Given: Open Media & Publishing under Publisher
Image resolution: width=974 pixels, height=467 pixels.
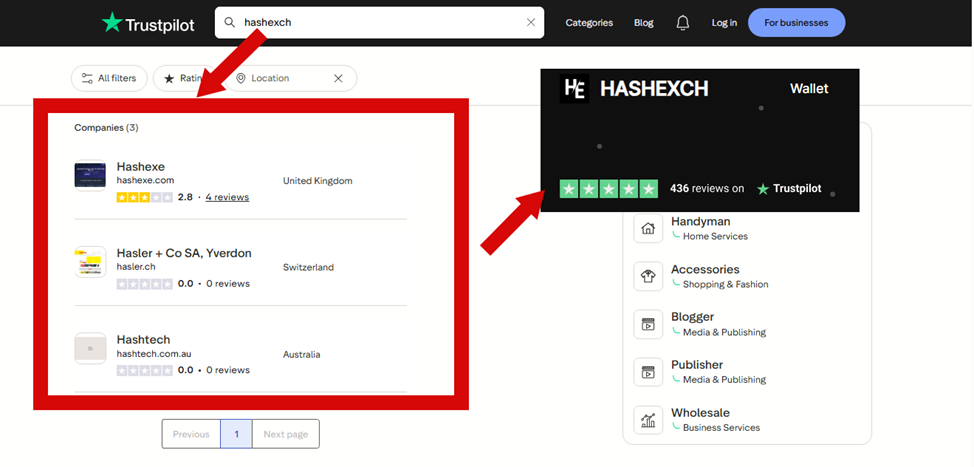Looking at the screenshot, I should click(x=724, y=379).
